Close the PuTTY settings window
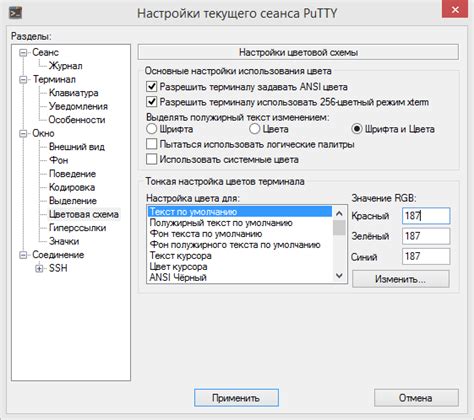Screen dimensions: 474x420 [x=455, y=10]
